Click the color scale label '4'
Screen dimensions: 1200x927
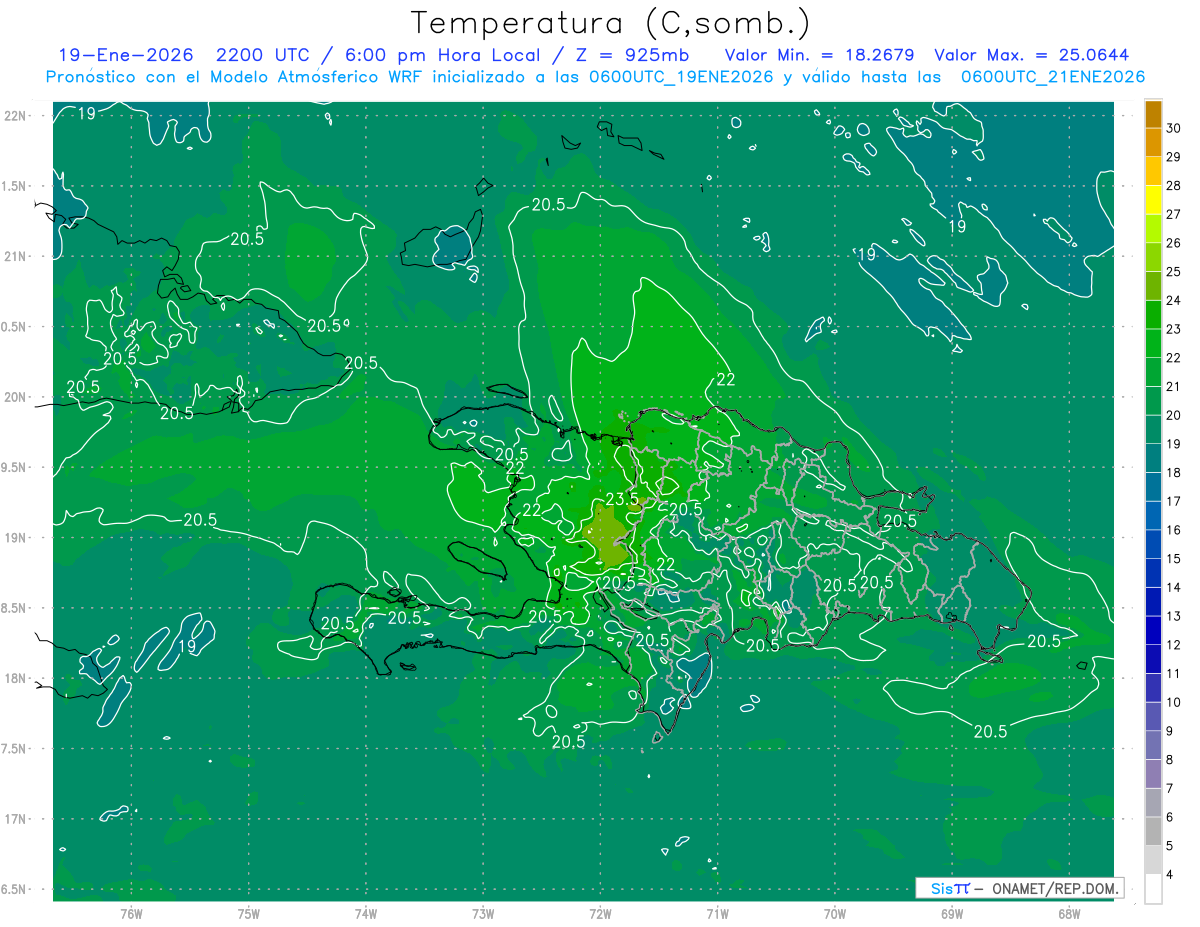point(1172,874)
